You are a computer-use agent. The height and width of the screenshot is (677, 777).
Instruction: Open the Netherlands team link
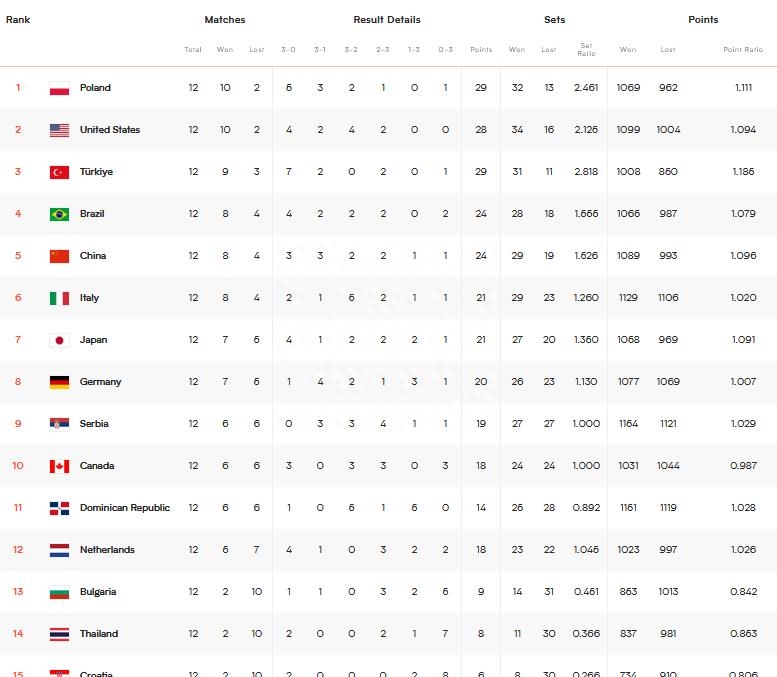click(x=107, y=550)
